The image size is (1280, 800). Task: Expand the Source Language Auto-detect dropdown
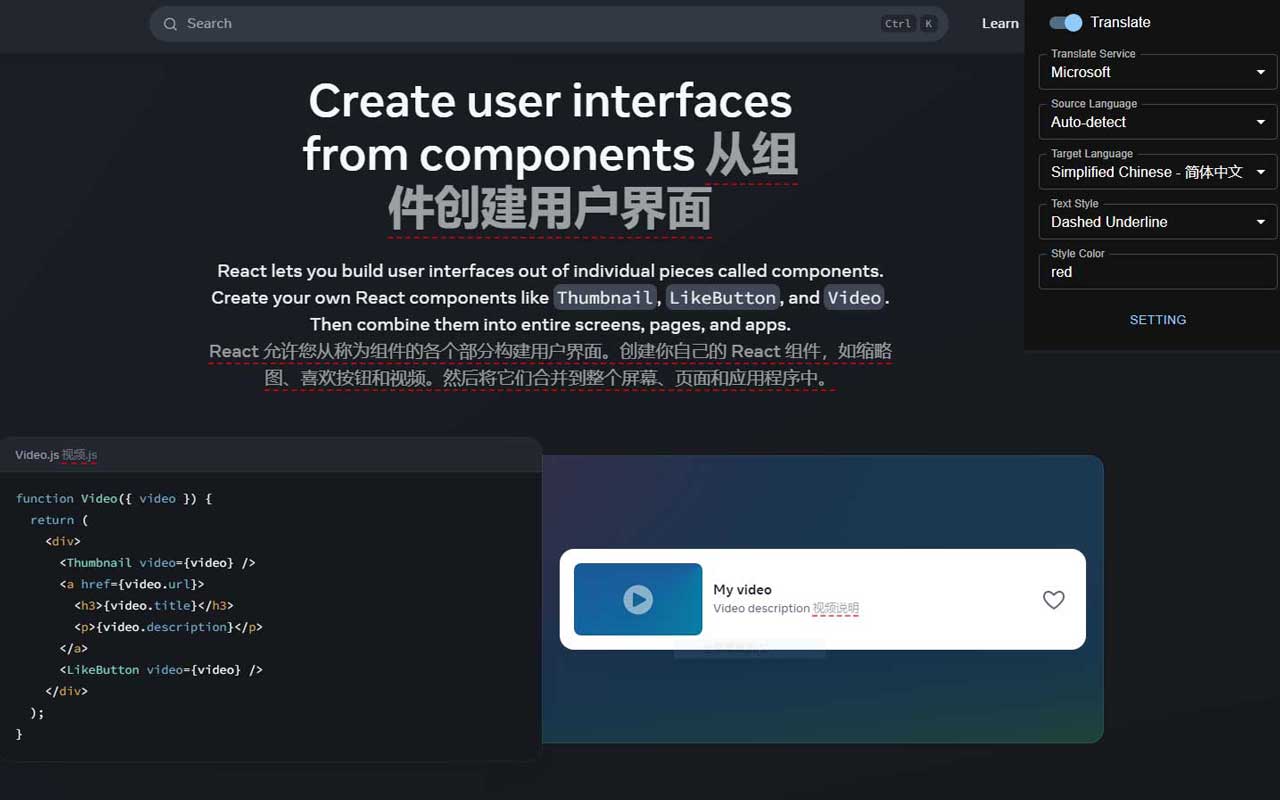(1157, 122)
